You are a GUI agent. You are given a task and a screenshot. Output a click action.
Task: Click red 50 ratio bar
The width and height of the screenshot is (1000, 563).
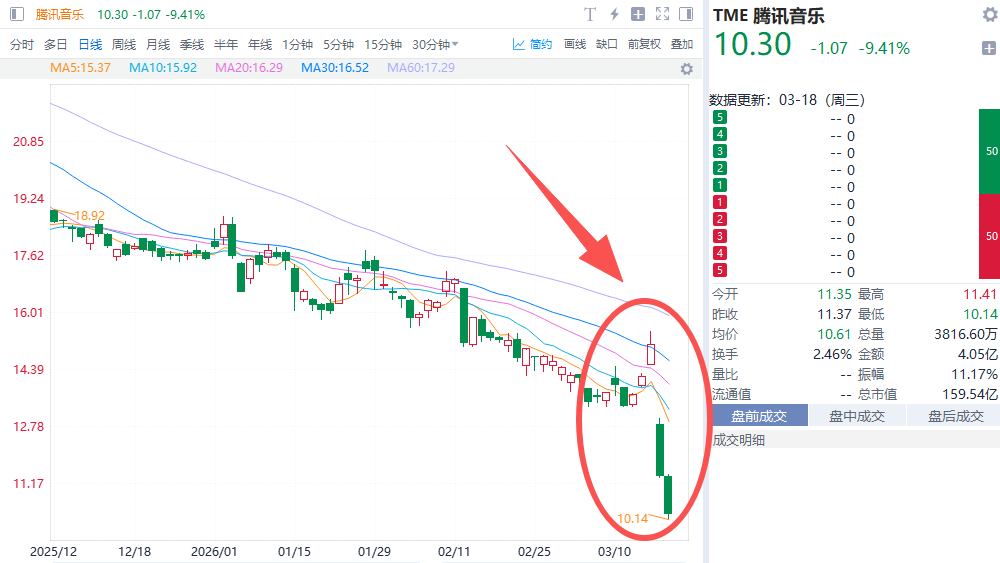[x=990, y=236]
